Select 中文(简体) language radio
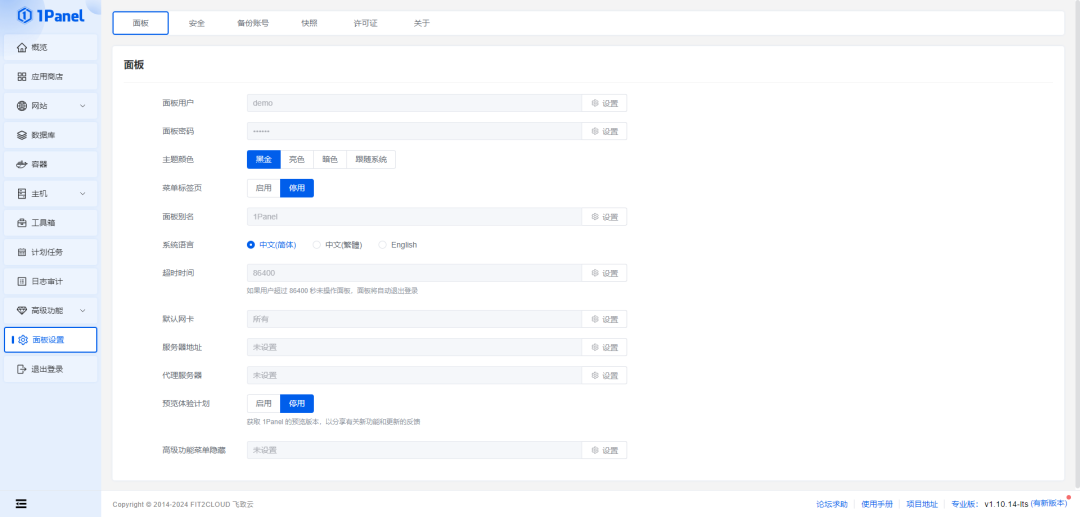The width and height of the screenshot is (1080, 517). click(x=271, y=245)
